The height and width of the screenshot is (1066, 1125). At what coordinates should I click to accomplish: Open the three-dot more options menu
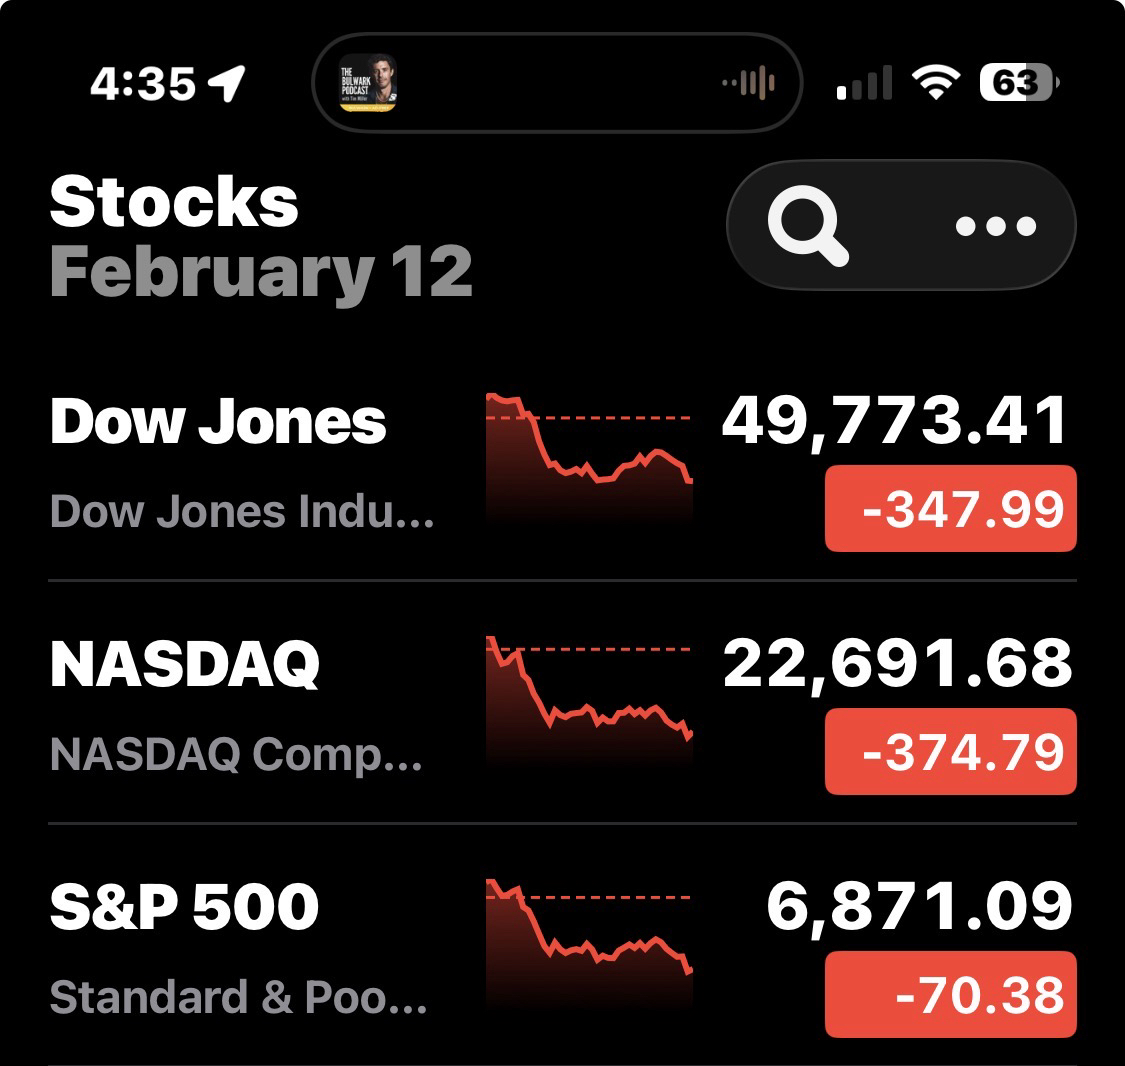point(995,226)
